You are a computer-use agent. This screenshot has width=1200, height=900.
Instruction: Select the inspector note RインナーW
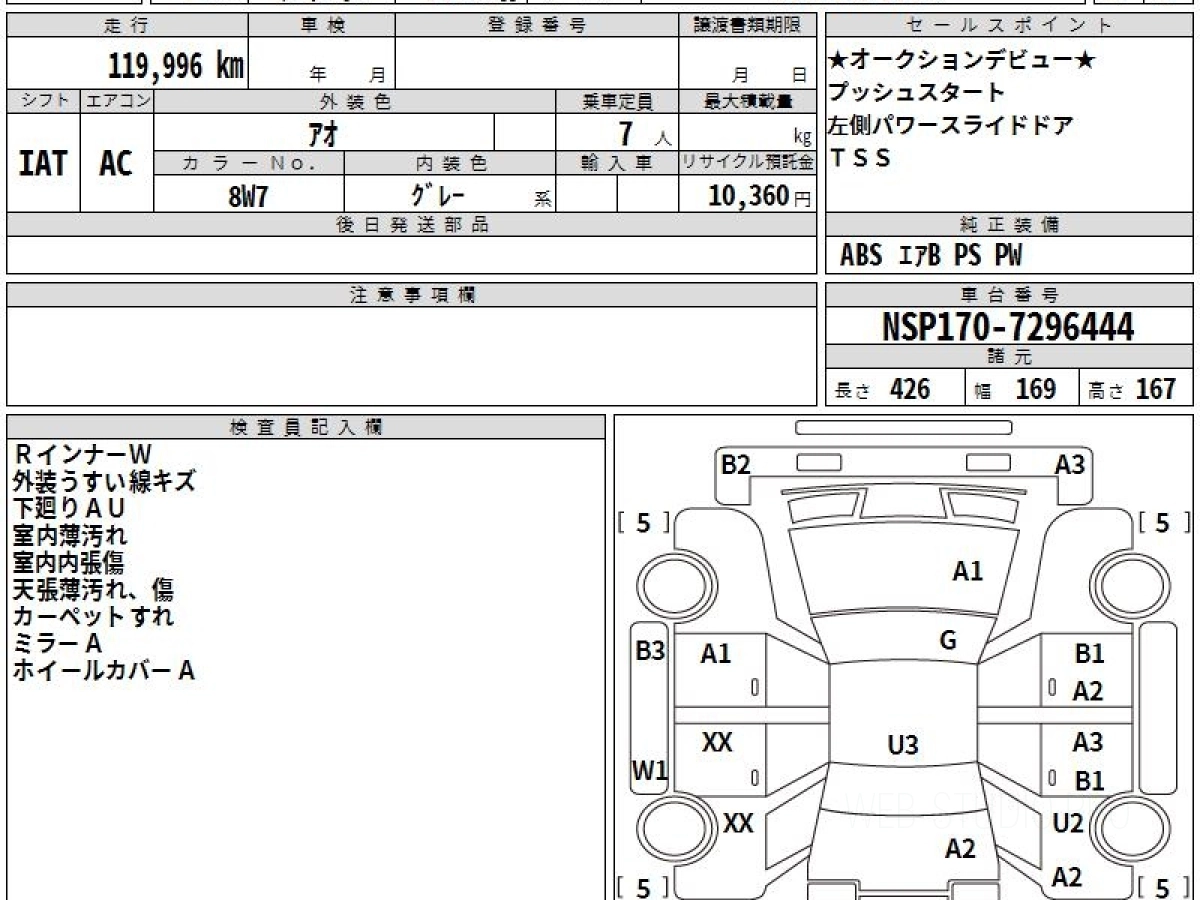click(x=82, y=455)
